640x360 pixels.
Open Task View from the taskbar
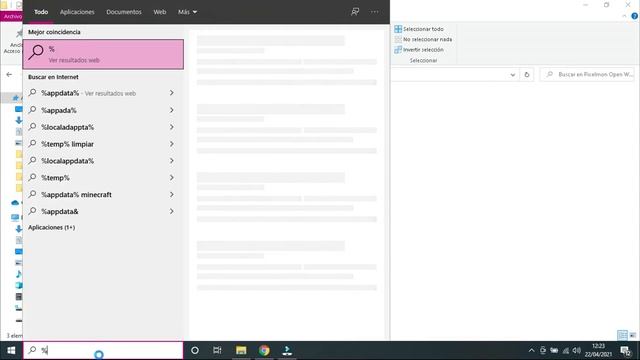click(217, 350)
